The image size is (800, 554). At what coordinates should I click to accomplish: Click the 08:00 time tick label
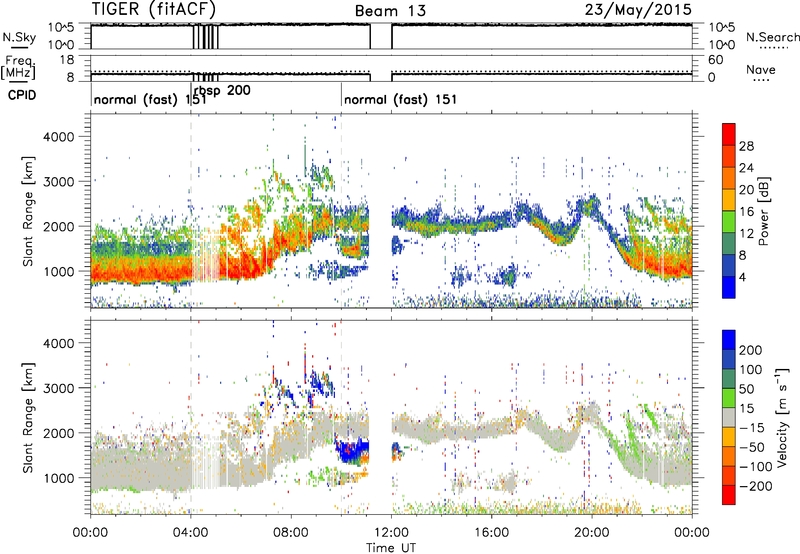click(x=291, y=533)
